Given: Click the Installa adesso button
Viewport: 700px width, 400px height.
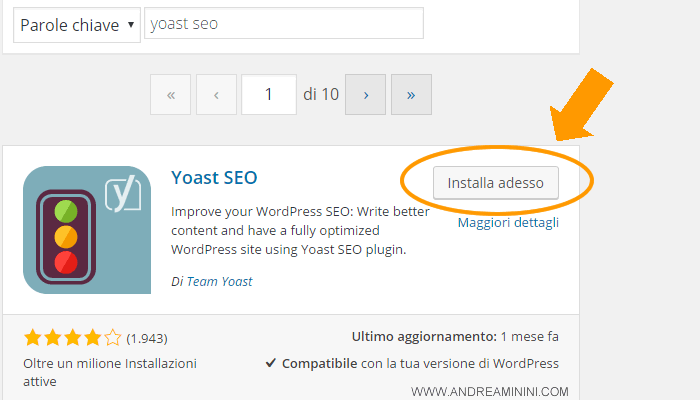Looking at the screenshot, I should (496, 183).
